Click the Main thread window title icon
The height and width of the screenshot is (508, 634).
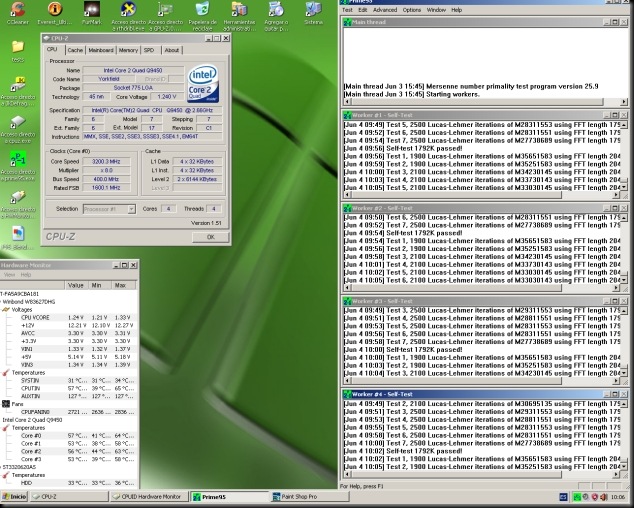coord(347,22)
